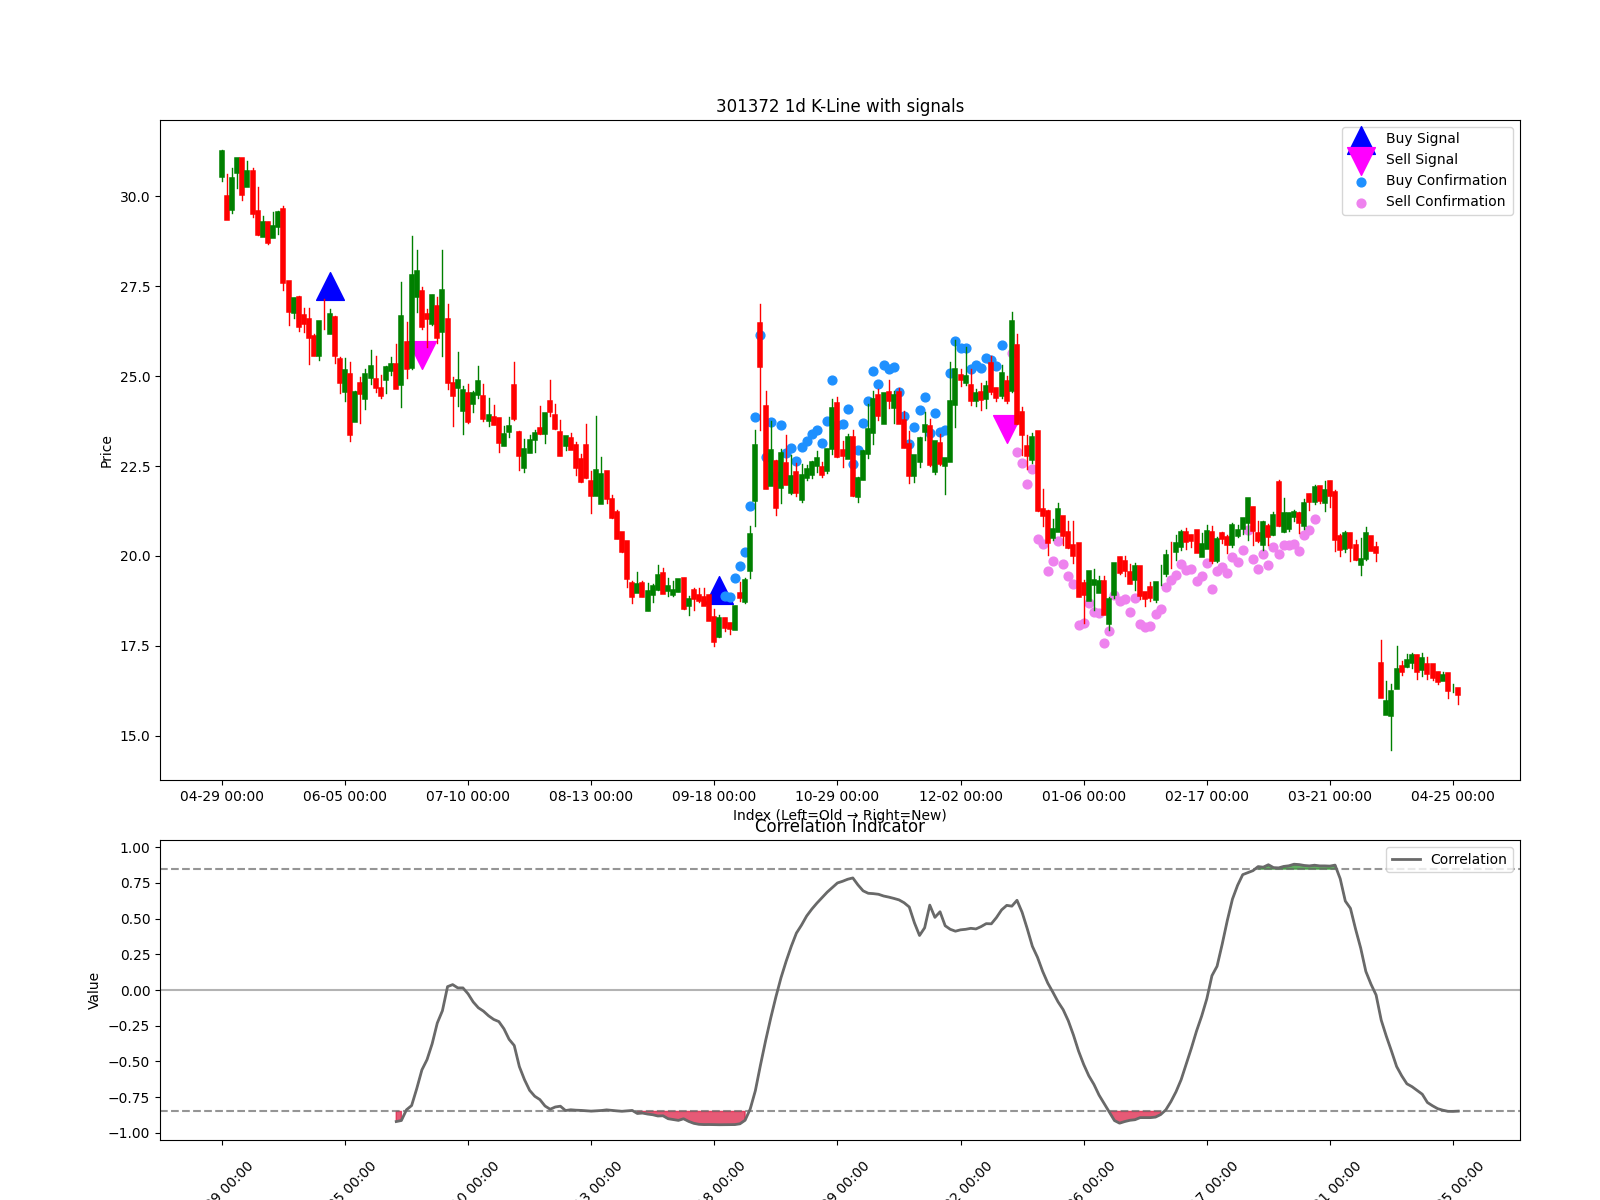
Task: Click the 1.00 correlation tick label
Action: pyautogui.click(x=135, y=849)
